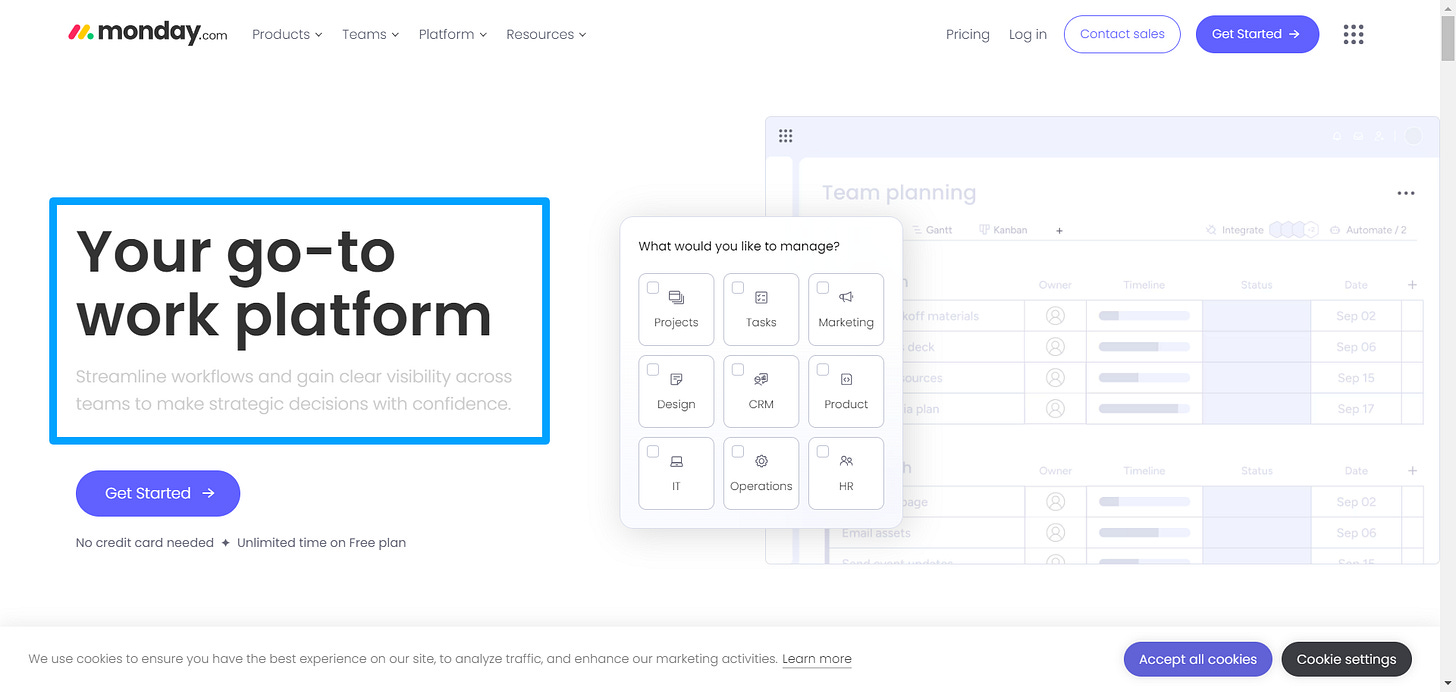Click Get Started in the header
Screen dimensions: 1456x692
(1257, 34)
